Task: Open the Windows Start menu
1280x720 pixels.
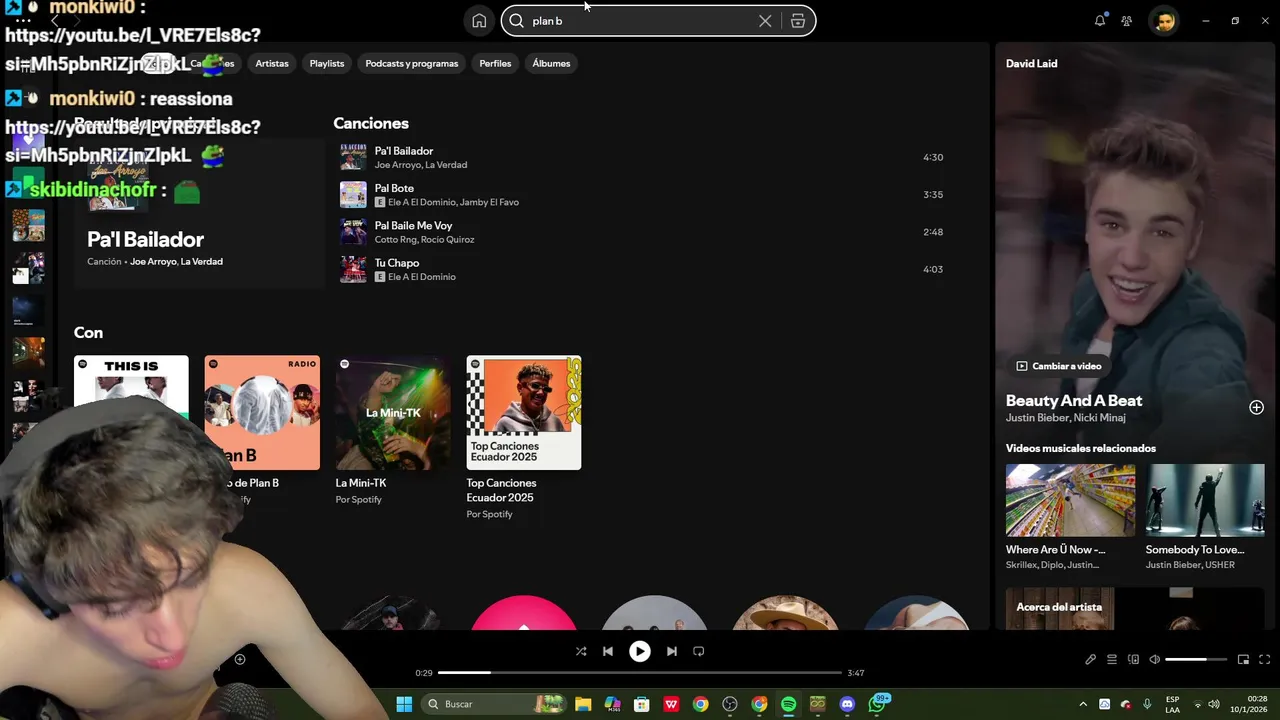Action: click(x=404, y=704)
